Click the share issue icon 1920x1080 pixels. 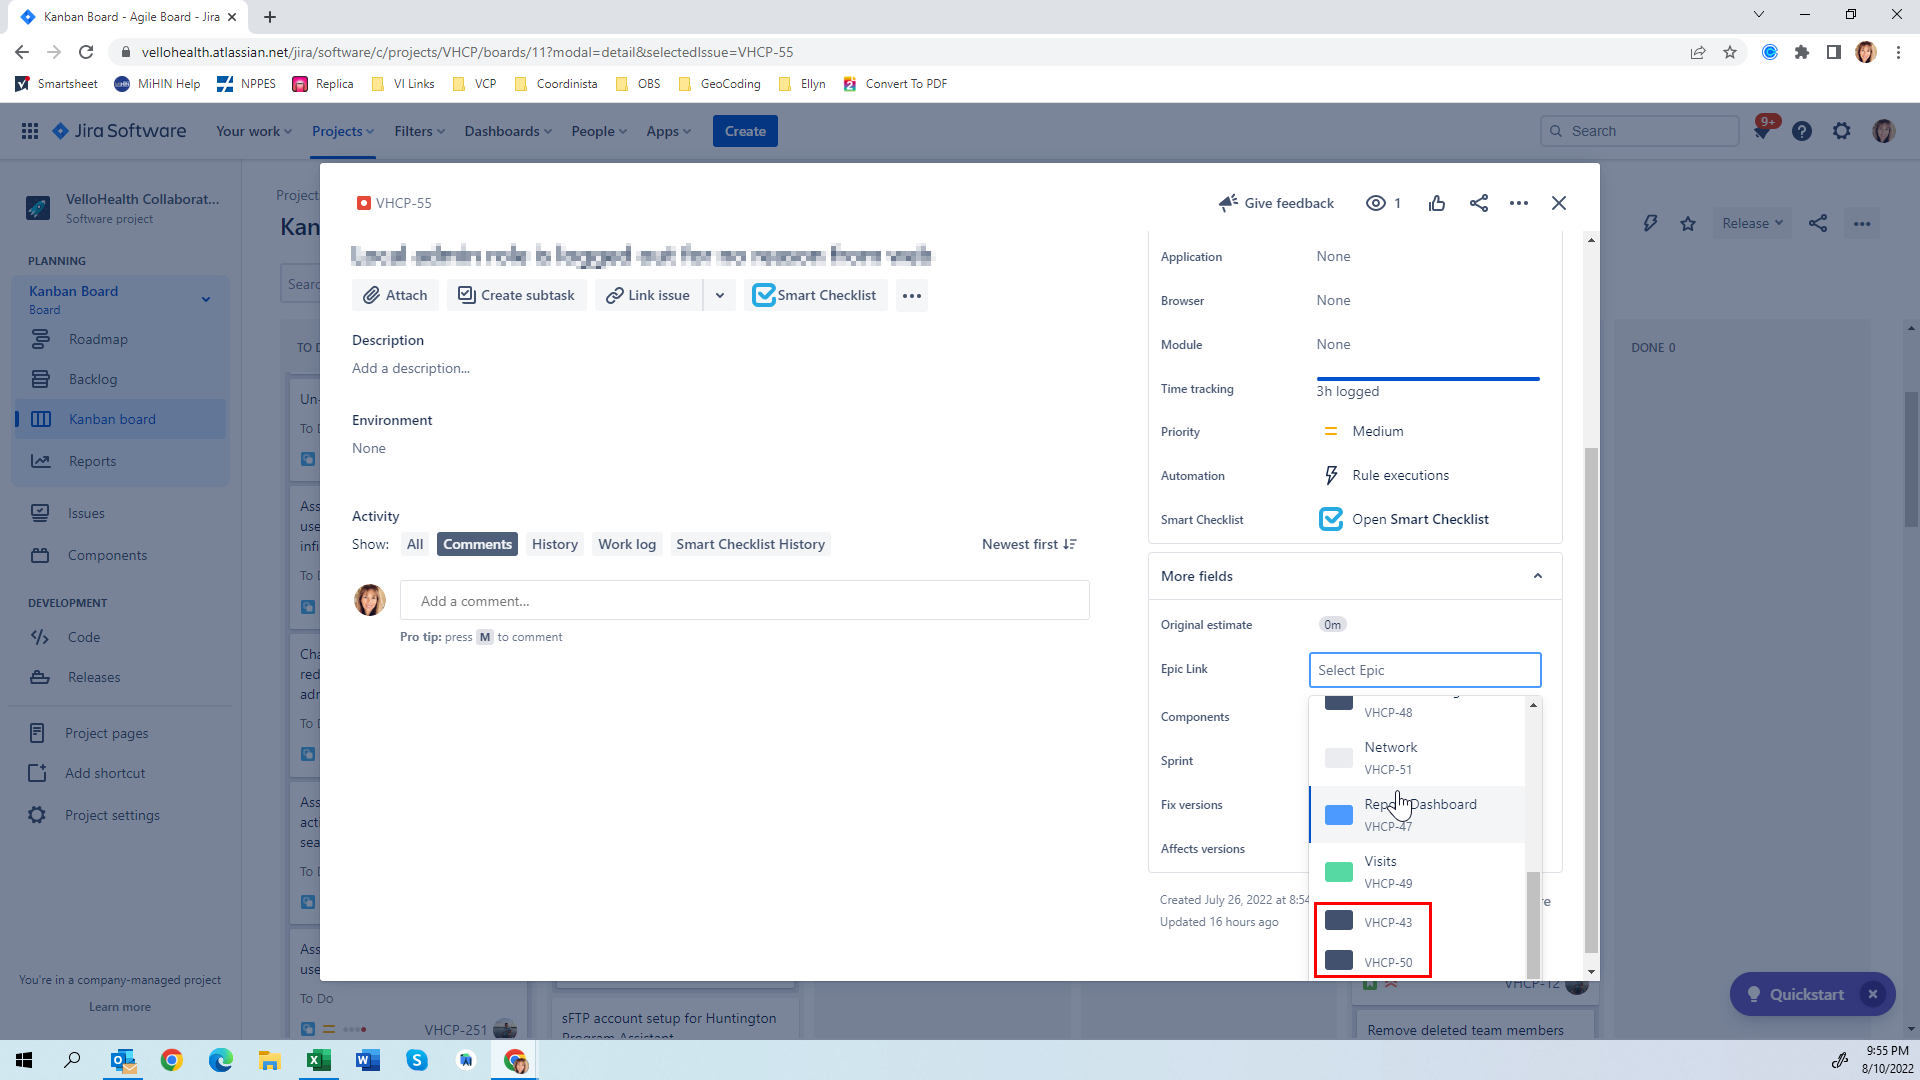[1479, 203]
